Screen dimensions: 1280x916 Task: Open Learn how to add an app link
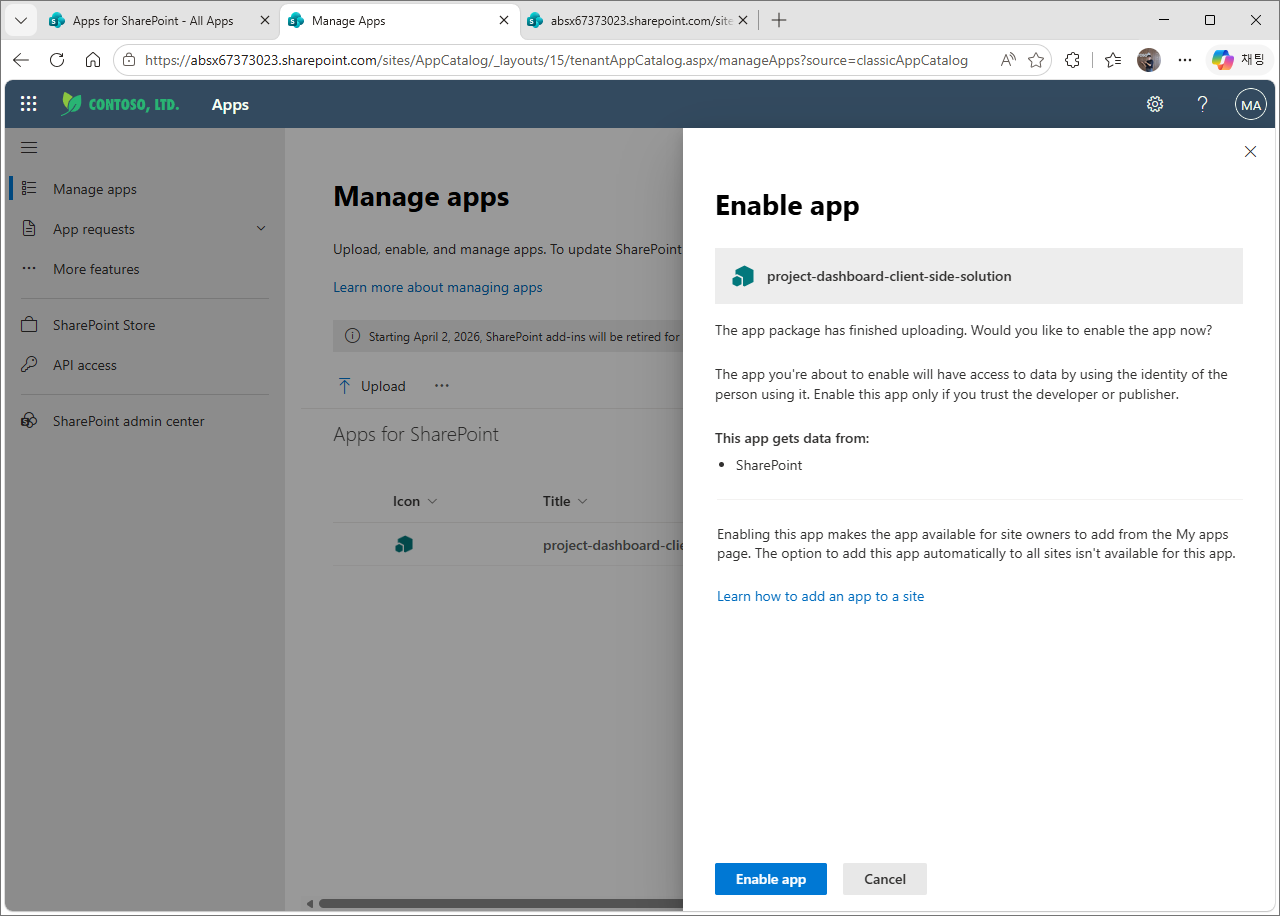821,596
